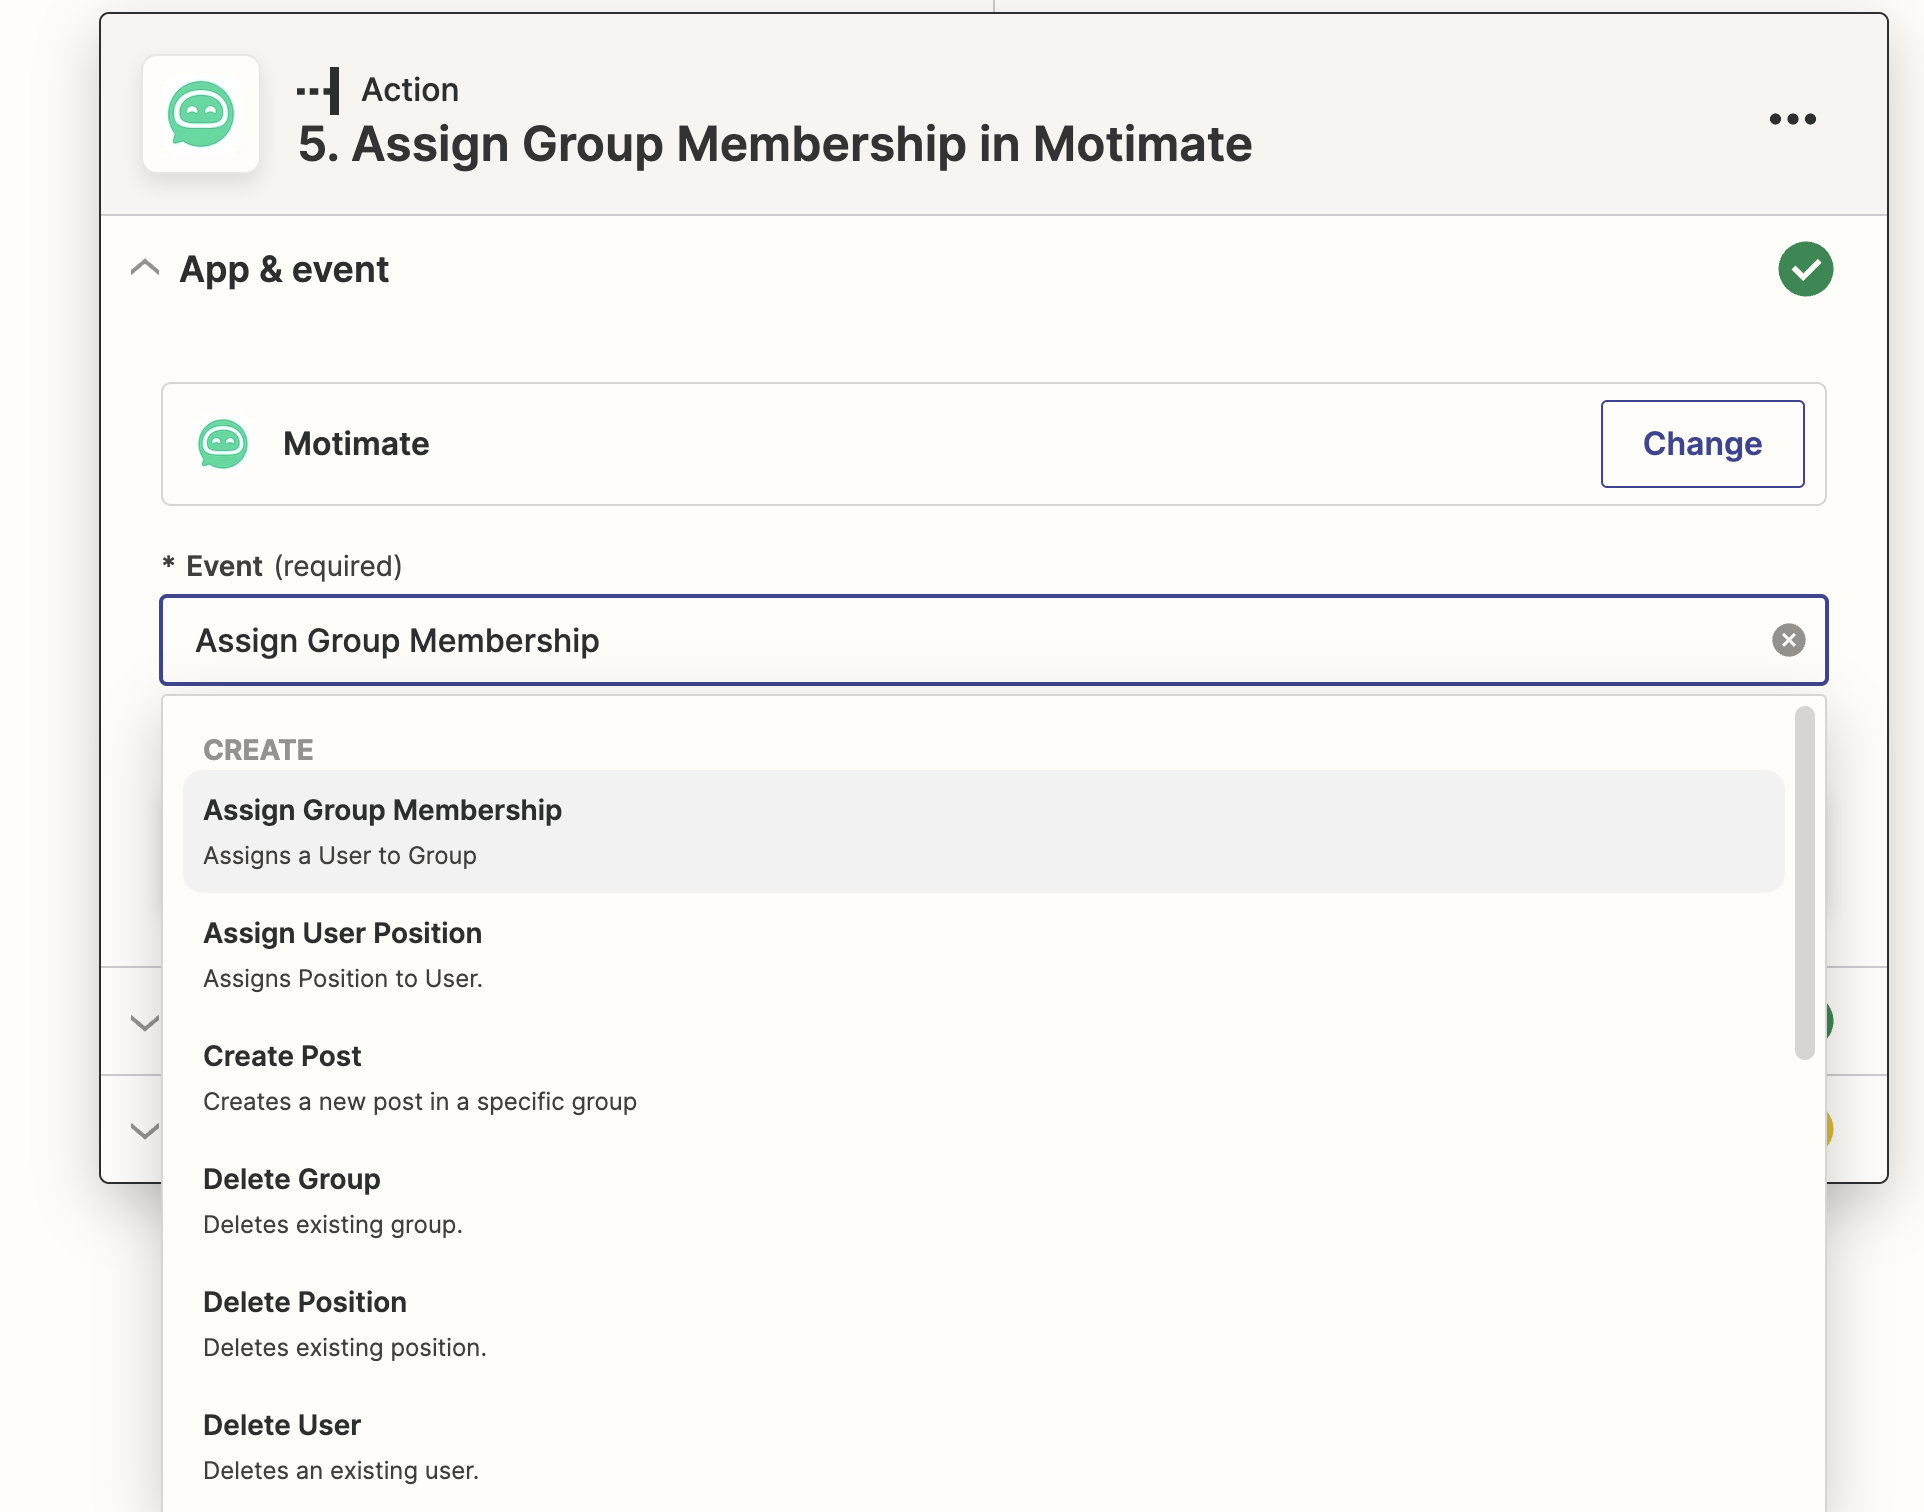
Task: Collapse the App & event section
Action: point(145,268)
